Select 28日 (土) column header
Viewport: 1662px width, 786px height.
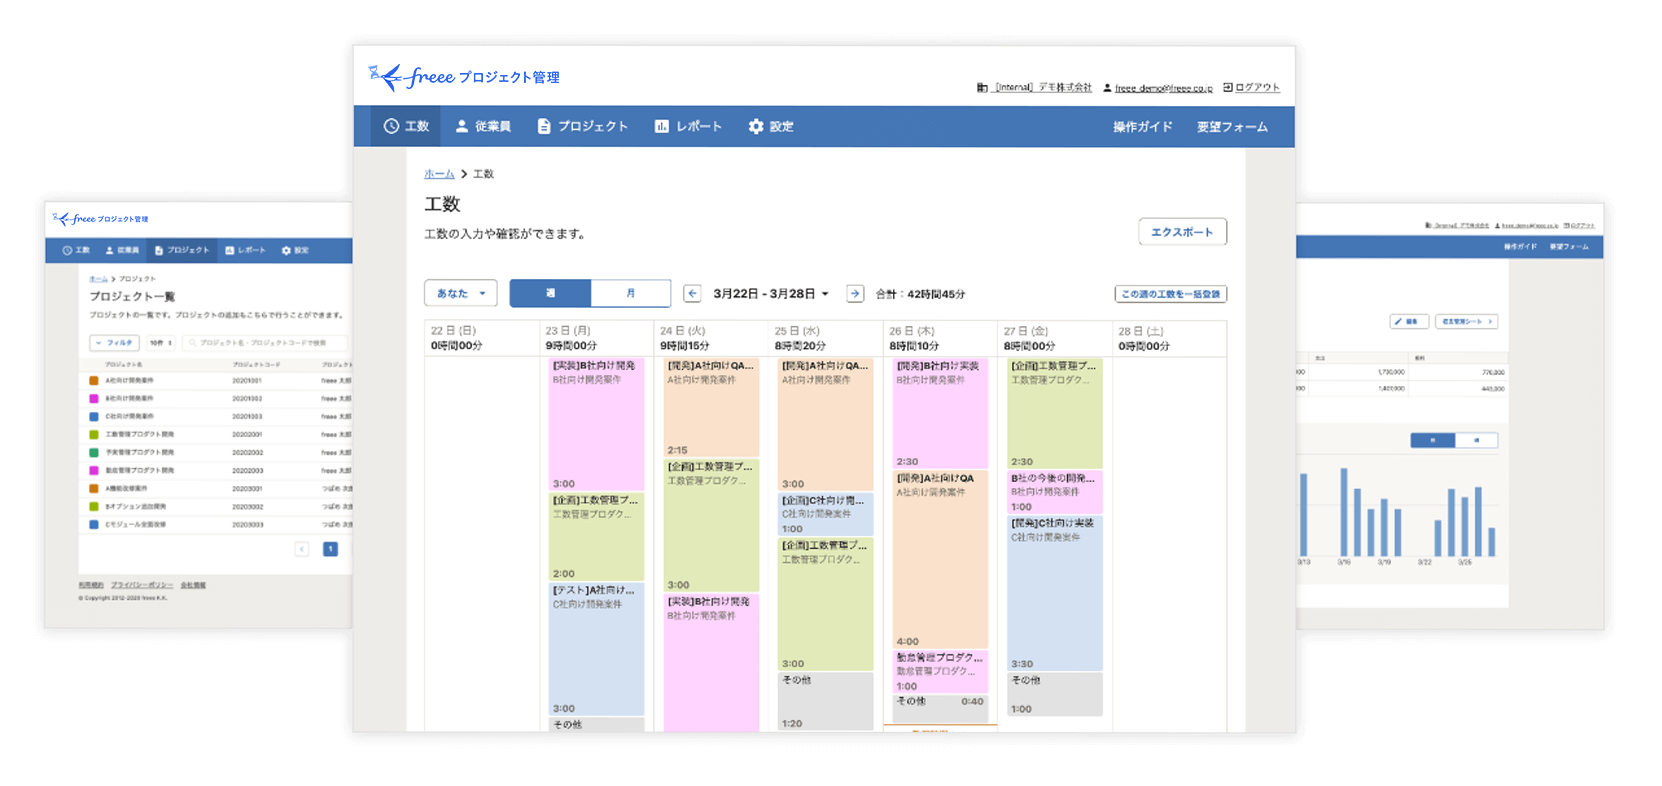1169,338
